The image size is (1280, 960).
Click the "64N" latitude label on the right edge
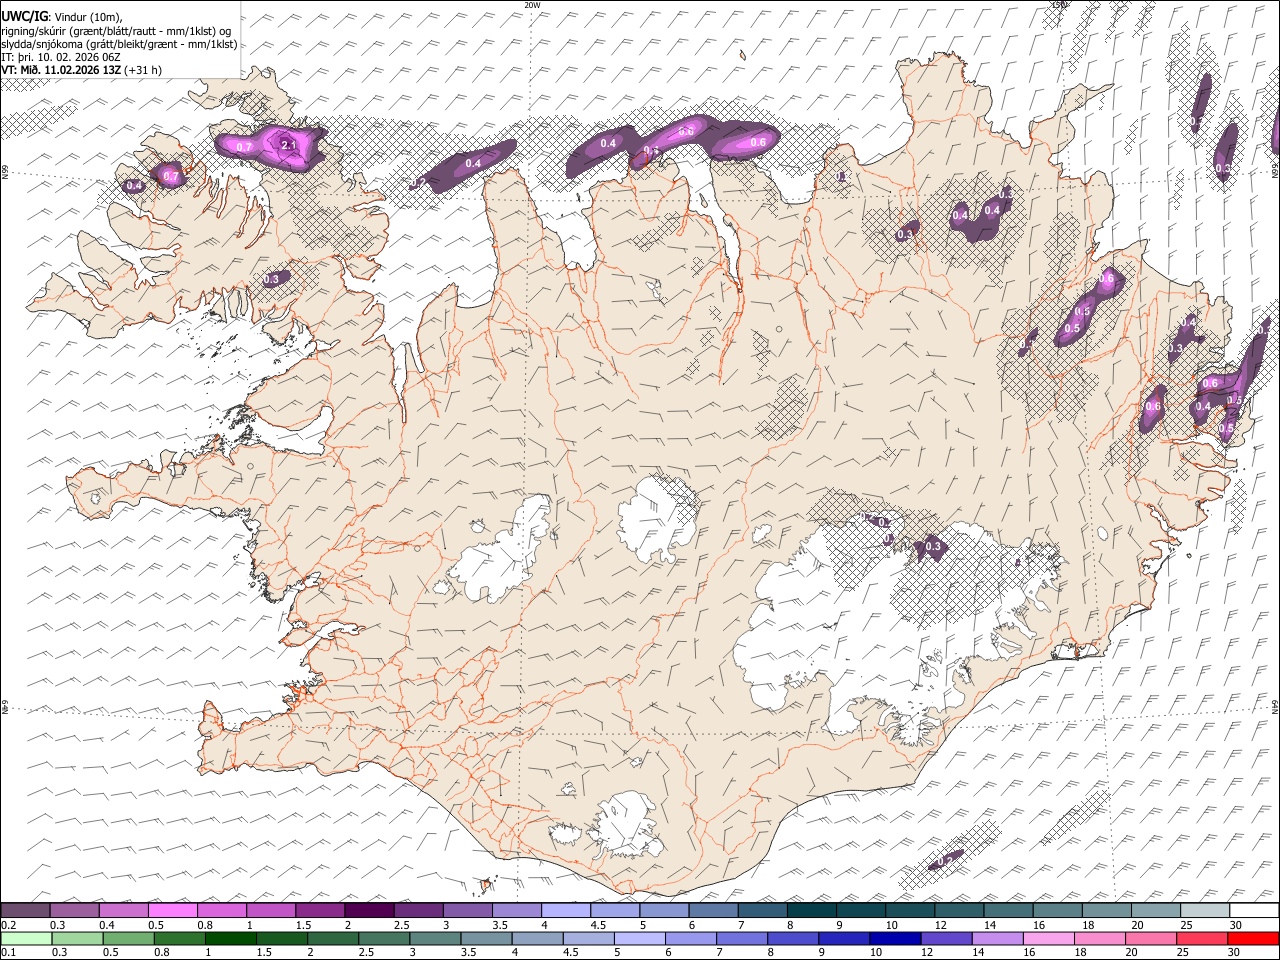click(1275, 706)
